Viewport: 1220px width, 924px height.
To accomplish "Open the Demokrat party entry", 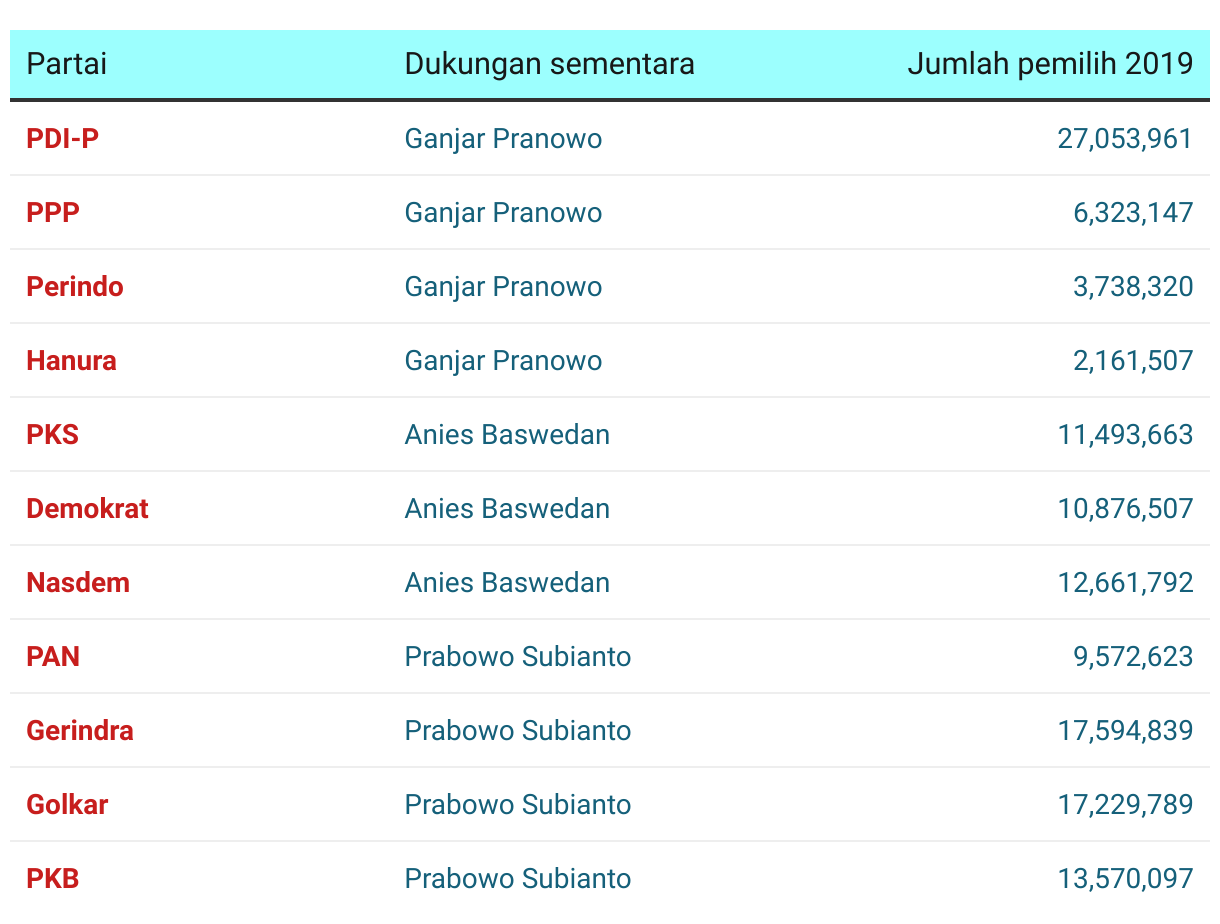I will 87,508.
